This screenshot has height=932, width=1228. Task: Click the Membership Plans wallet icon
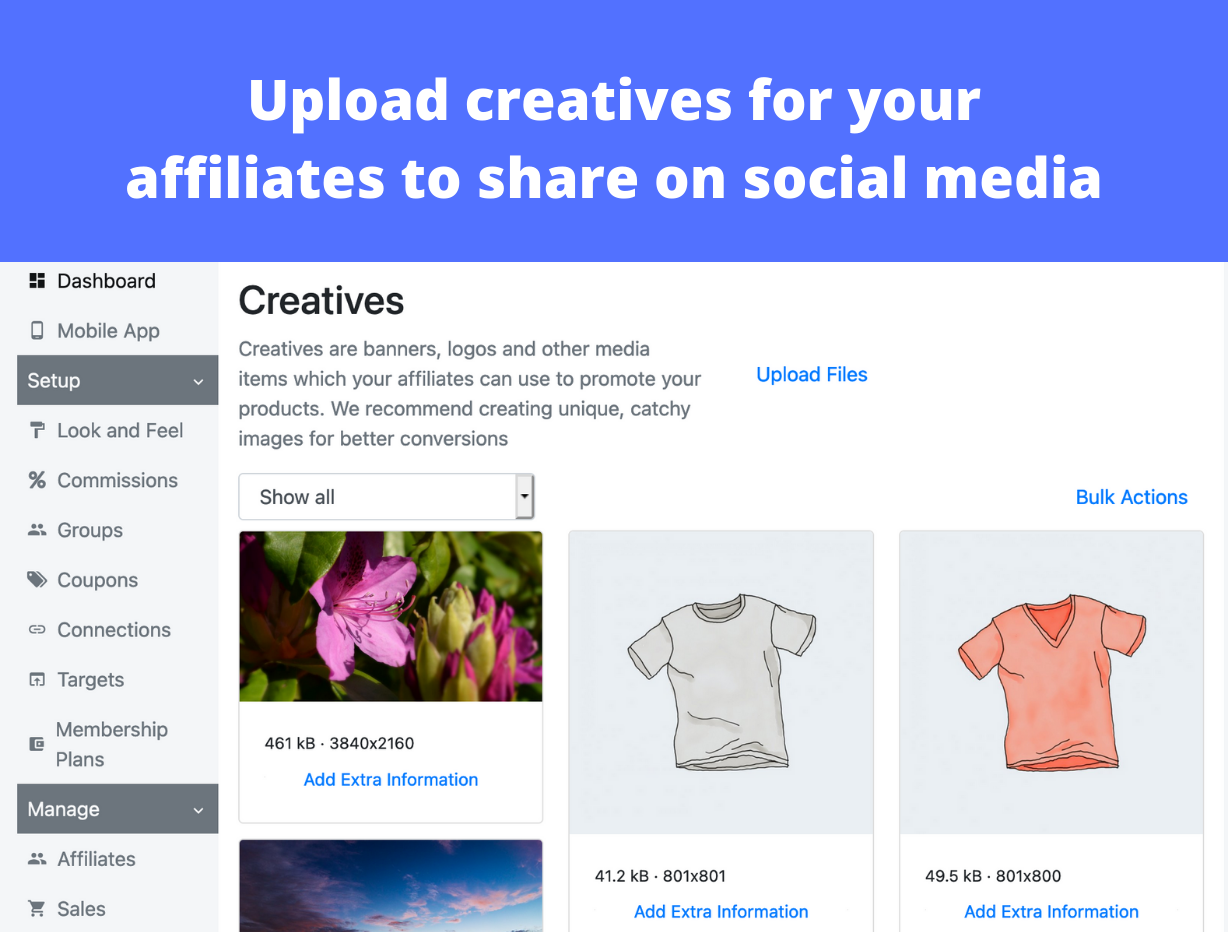[x=37, y=744]
